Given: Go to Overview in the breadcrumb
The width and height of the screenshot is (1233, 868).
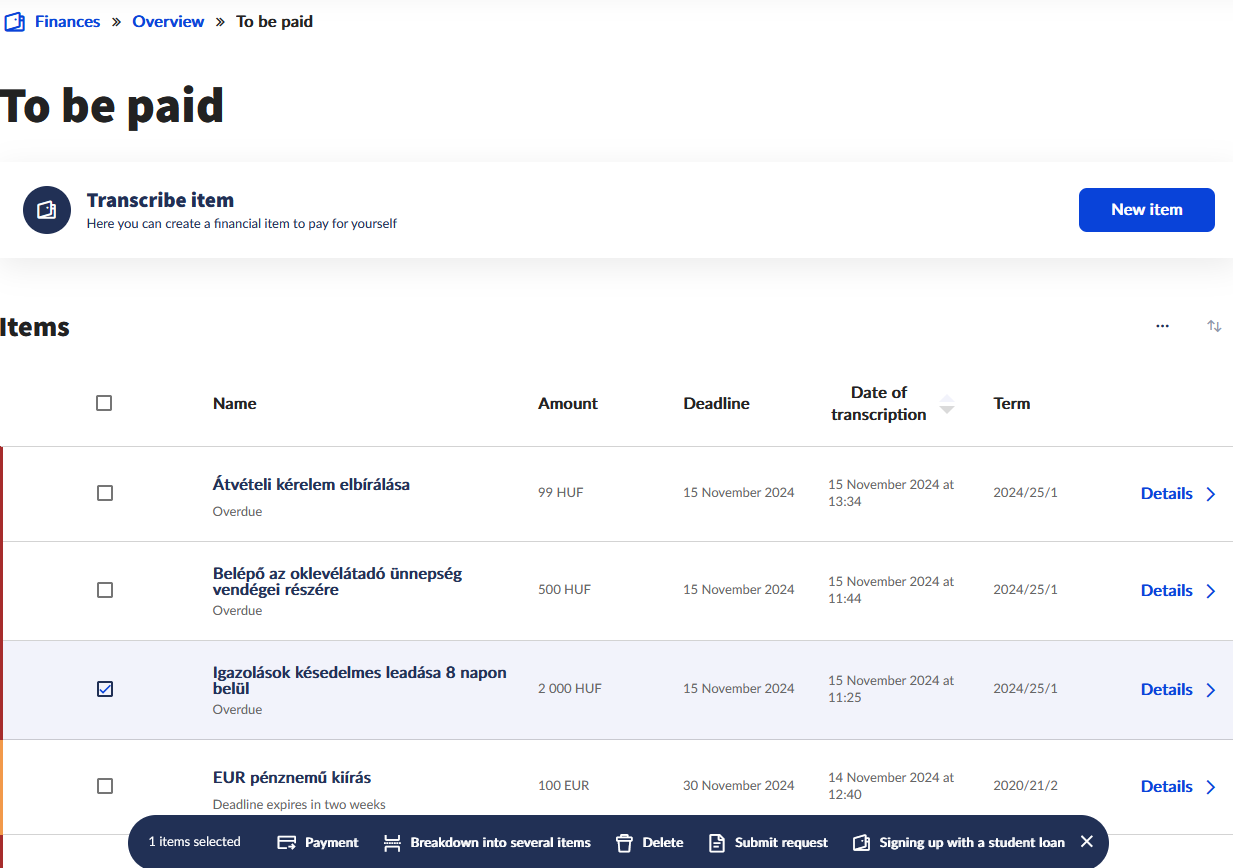Looking at the screenshot, I should click(168, 22).
